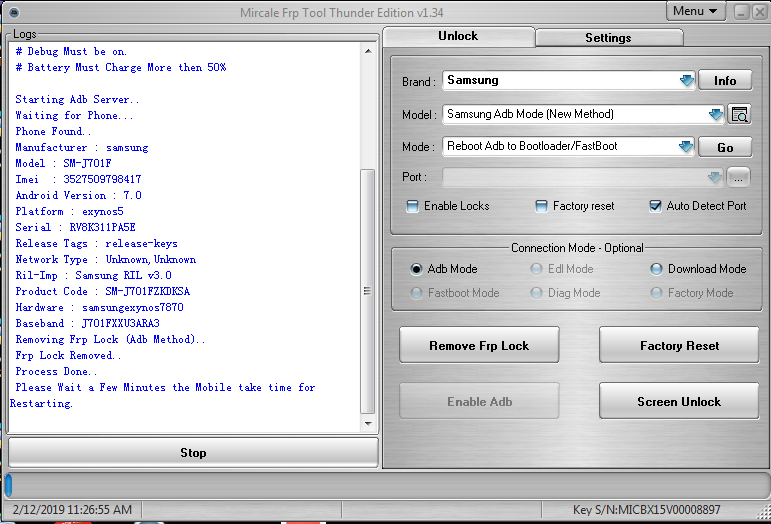Click the Go button

click(725, 147)
